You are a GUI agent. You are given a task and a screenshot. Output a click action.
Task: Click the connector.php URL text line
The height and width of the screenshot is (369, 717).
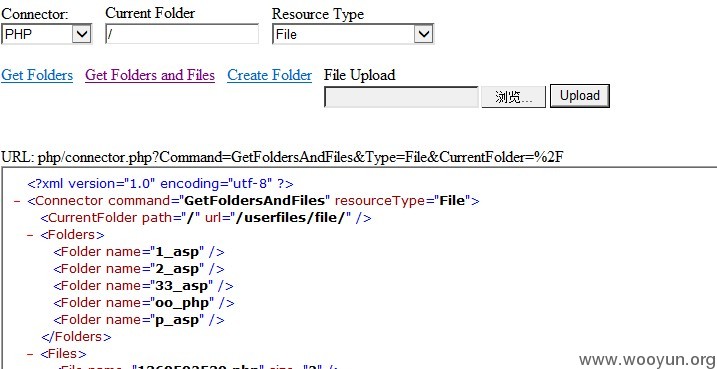[282, 157]
